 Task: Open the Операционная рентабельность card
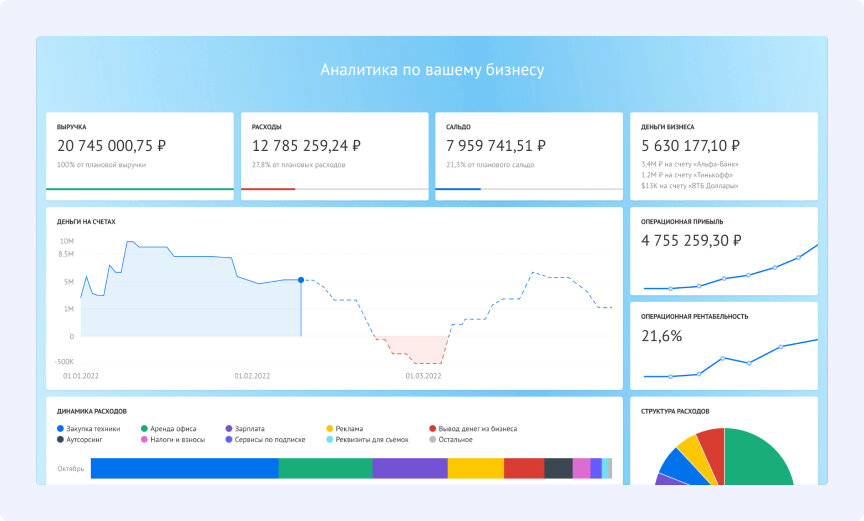pyautogui.click(x=724, y=346)
